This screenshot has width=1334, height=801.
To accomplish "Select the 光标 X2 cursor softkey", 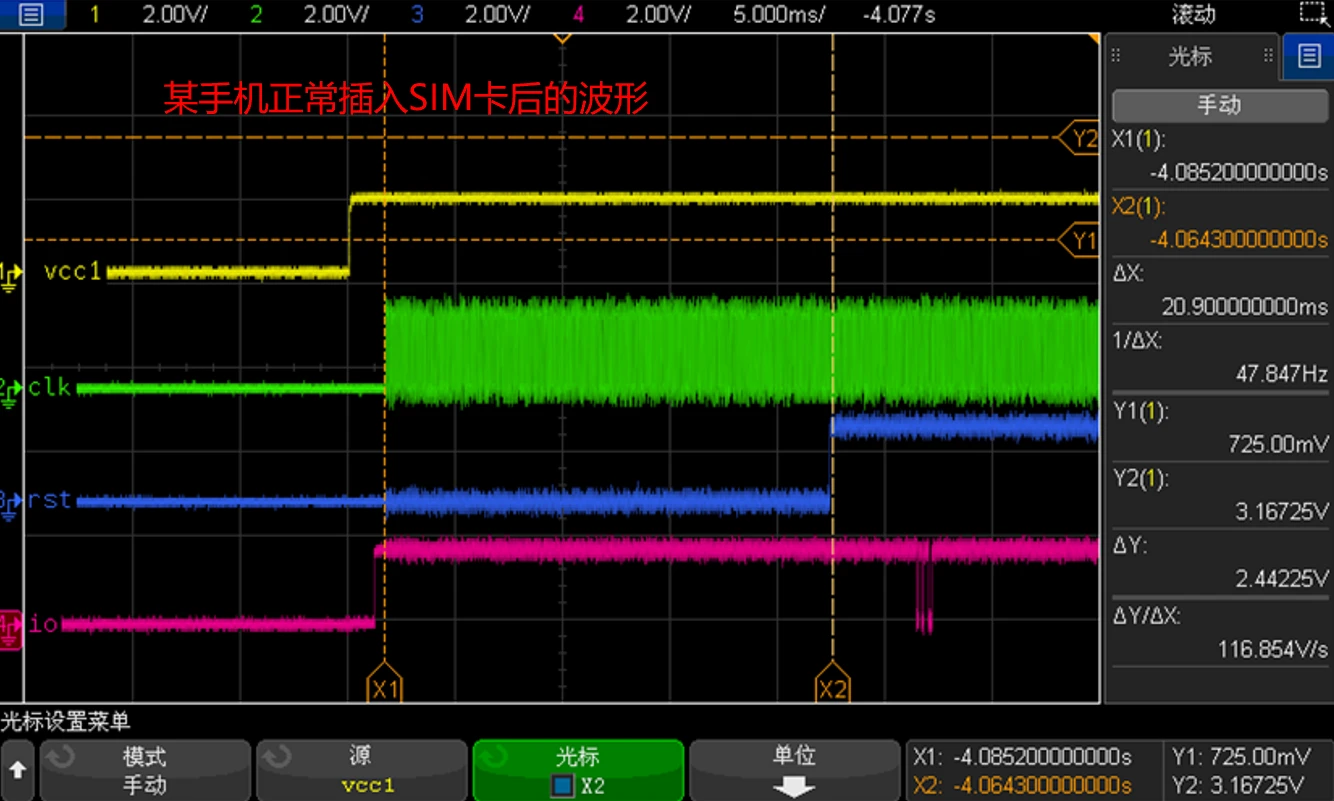I will pos(578,771).
